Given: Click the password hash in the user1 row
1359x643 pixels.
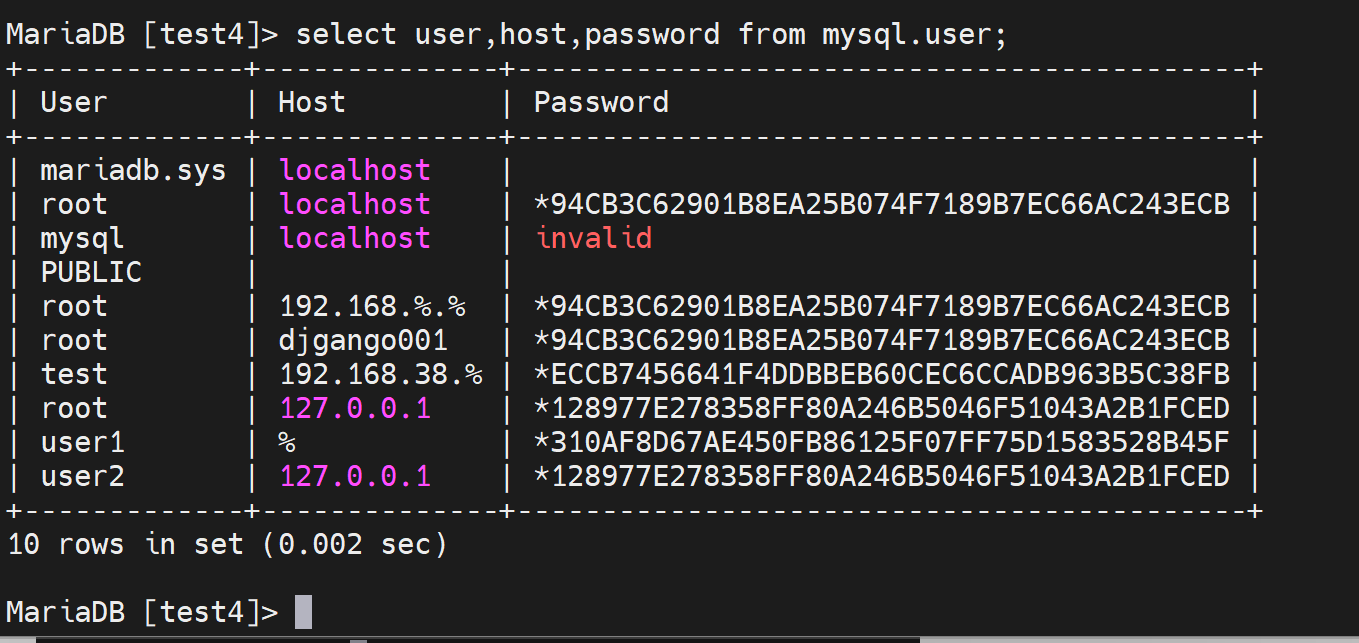Looking at the screenshot, I should coord(882,442).
